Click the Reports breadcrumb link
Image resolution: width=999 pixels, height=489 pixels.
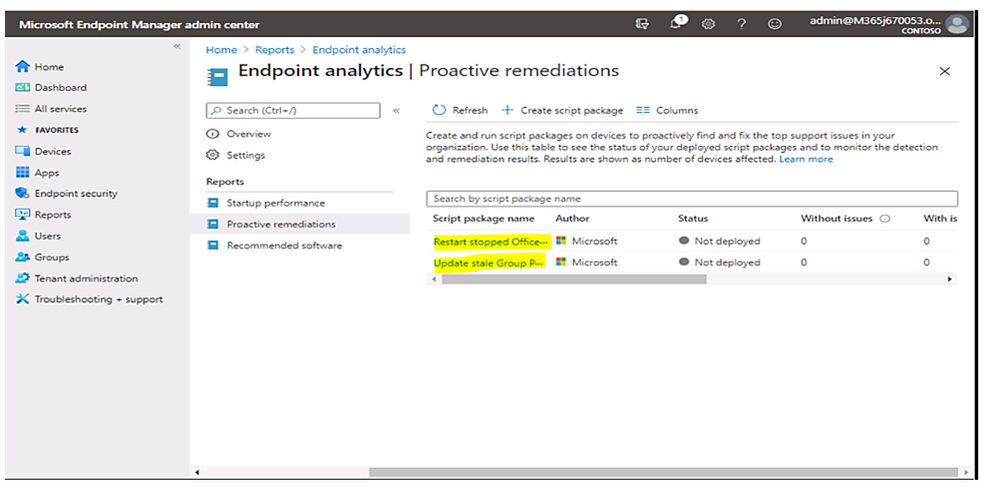pyautogui.click(x=275, y=50)
